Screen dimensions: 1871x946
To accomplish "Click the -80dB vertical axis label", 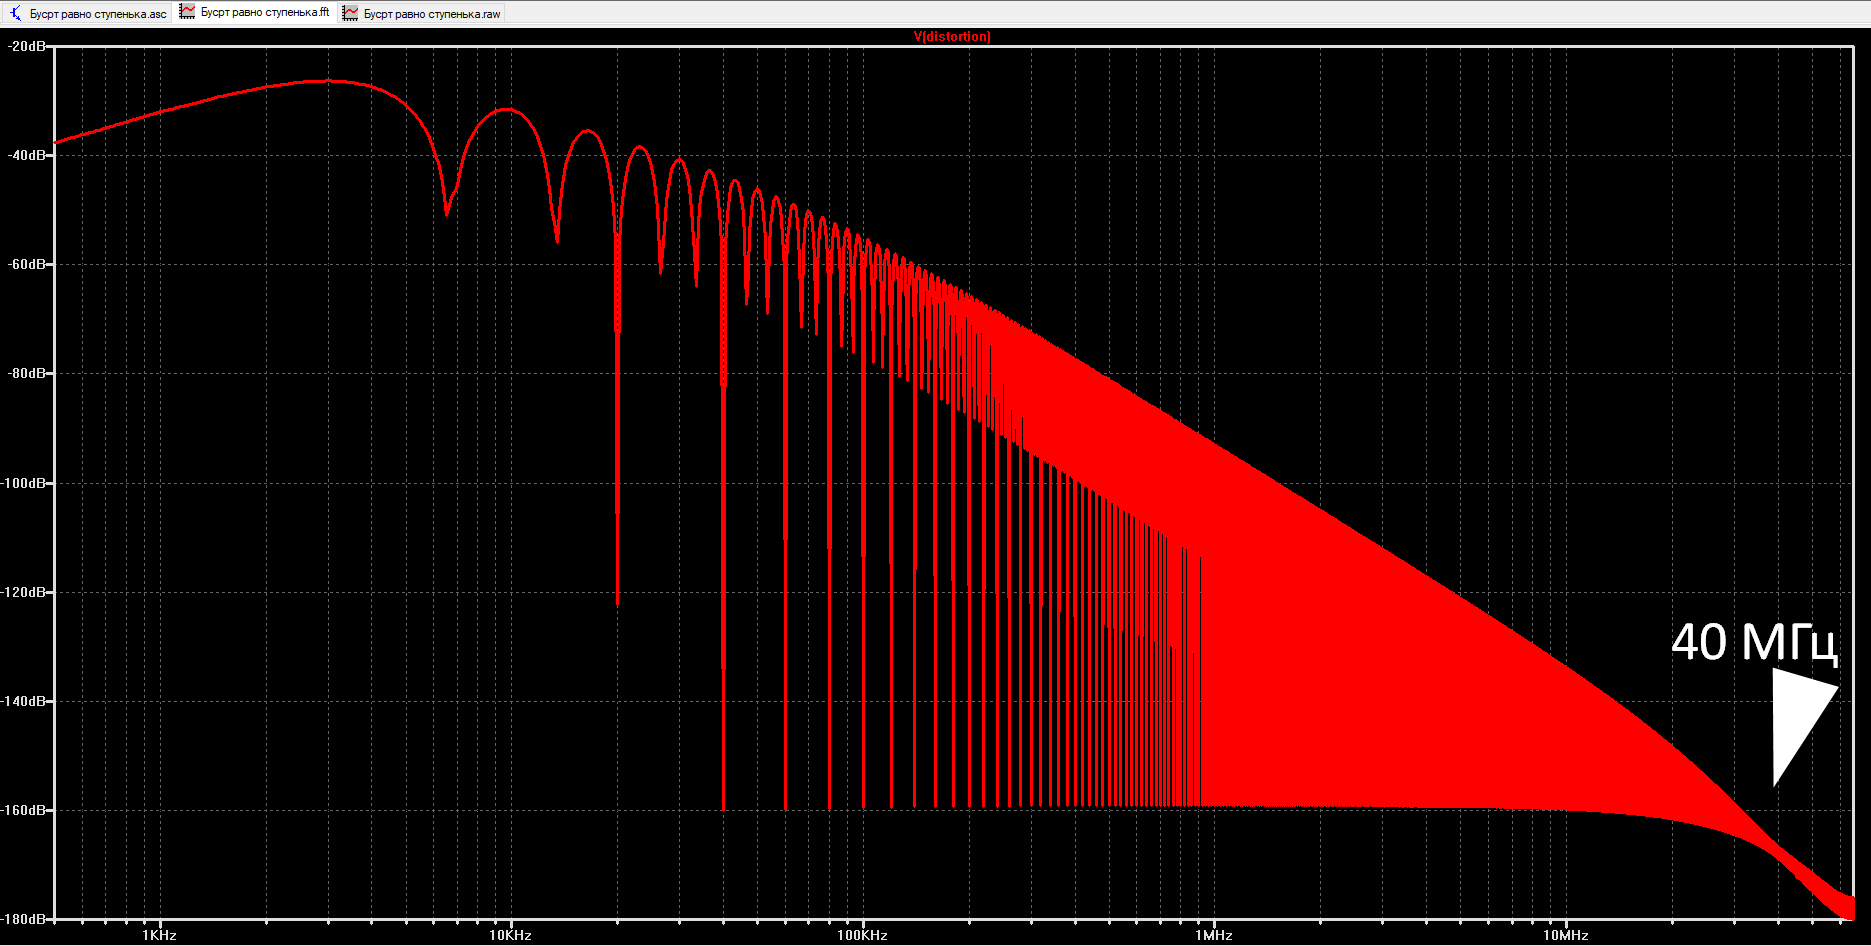I will point(26,373).
